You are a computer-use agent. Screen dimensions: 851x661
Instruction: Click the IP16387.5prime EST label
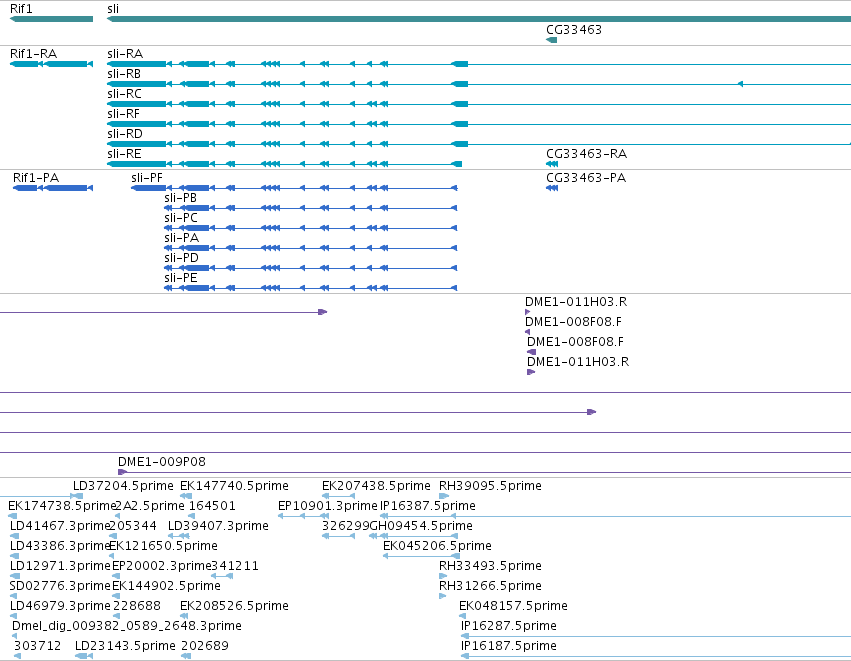pyautogui.click(x=428, y=506)
